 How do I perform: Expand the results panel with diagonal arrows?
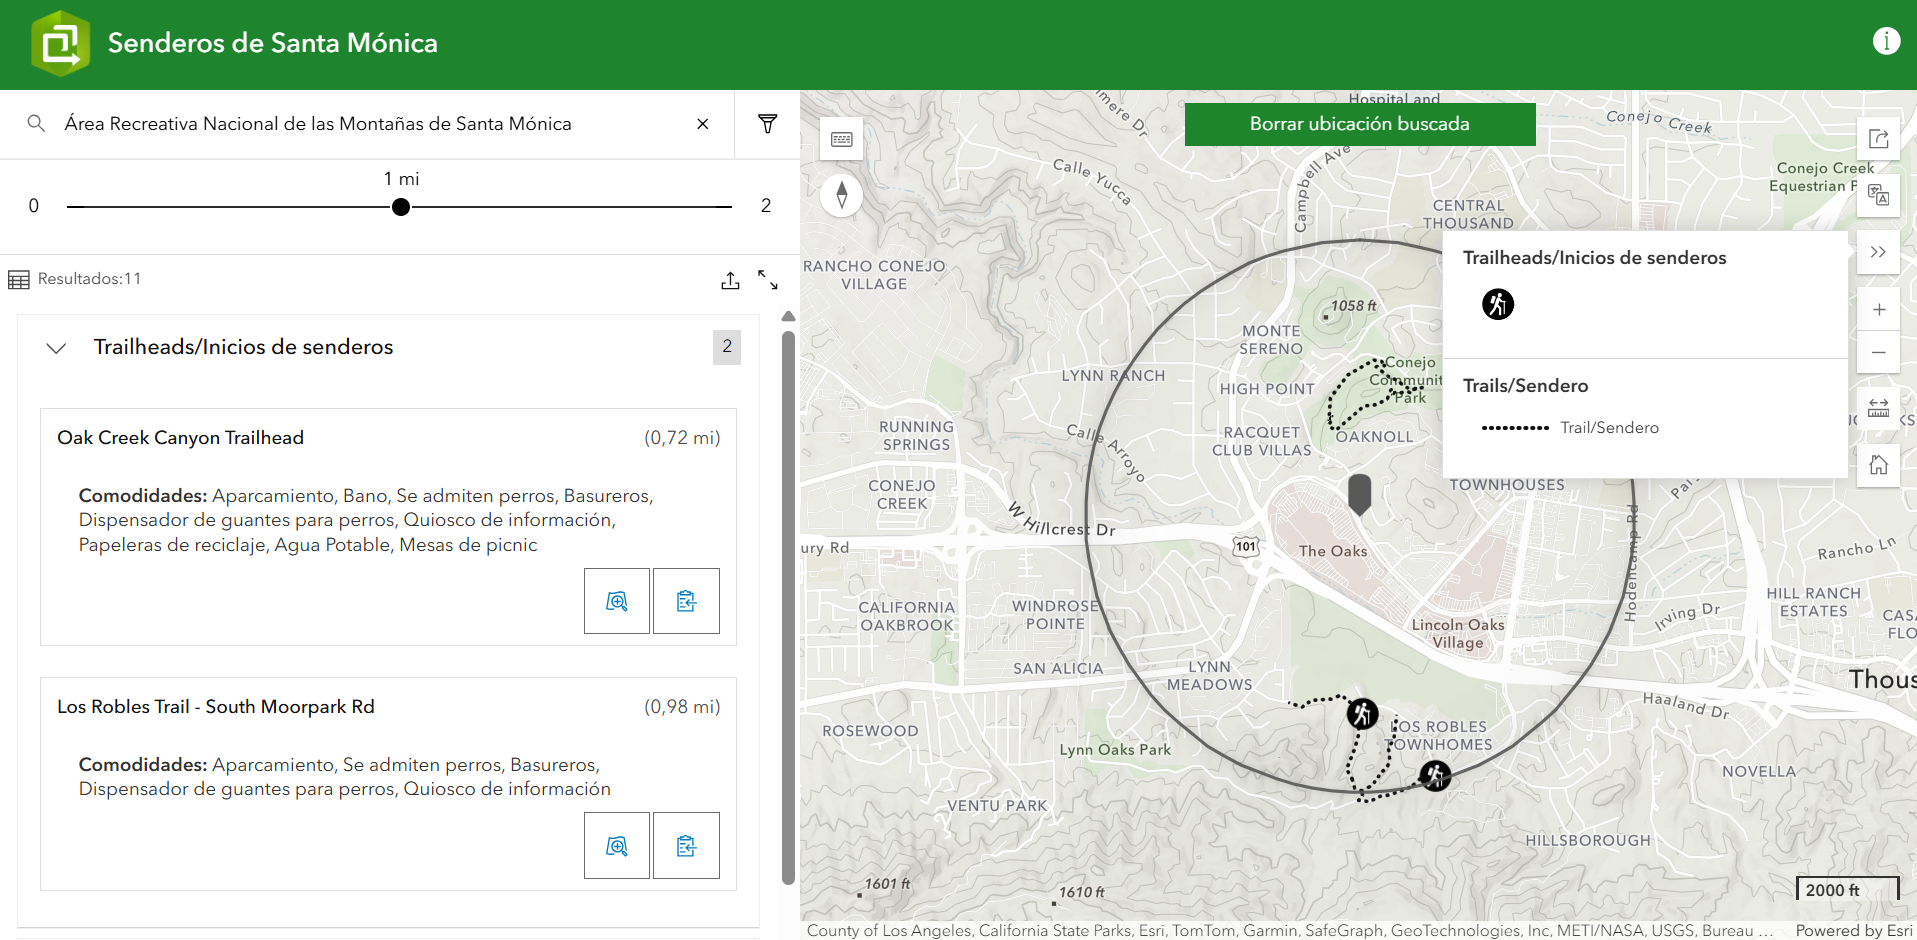(767, 281)
